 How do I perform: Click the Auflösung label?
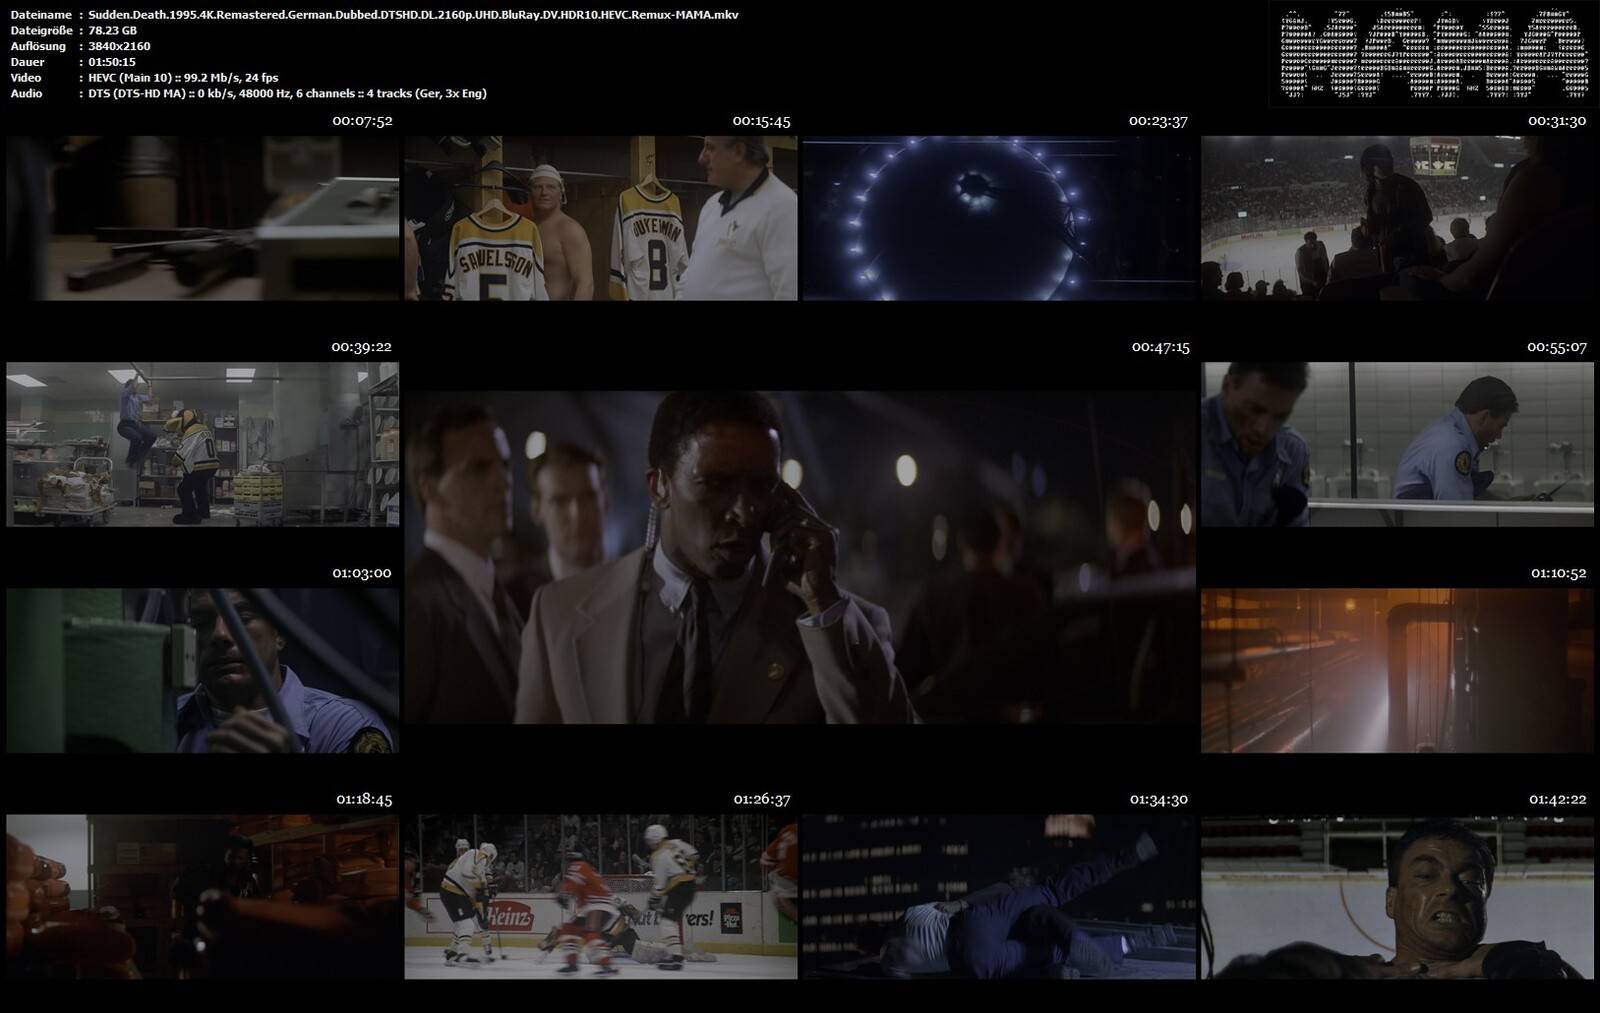point(38,46)
